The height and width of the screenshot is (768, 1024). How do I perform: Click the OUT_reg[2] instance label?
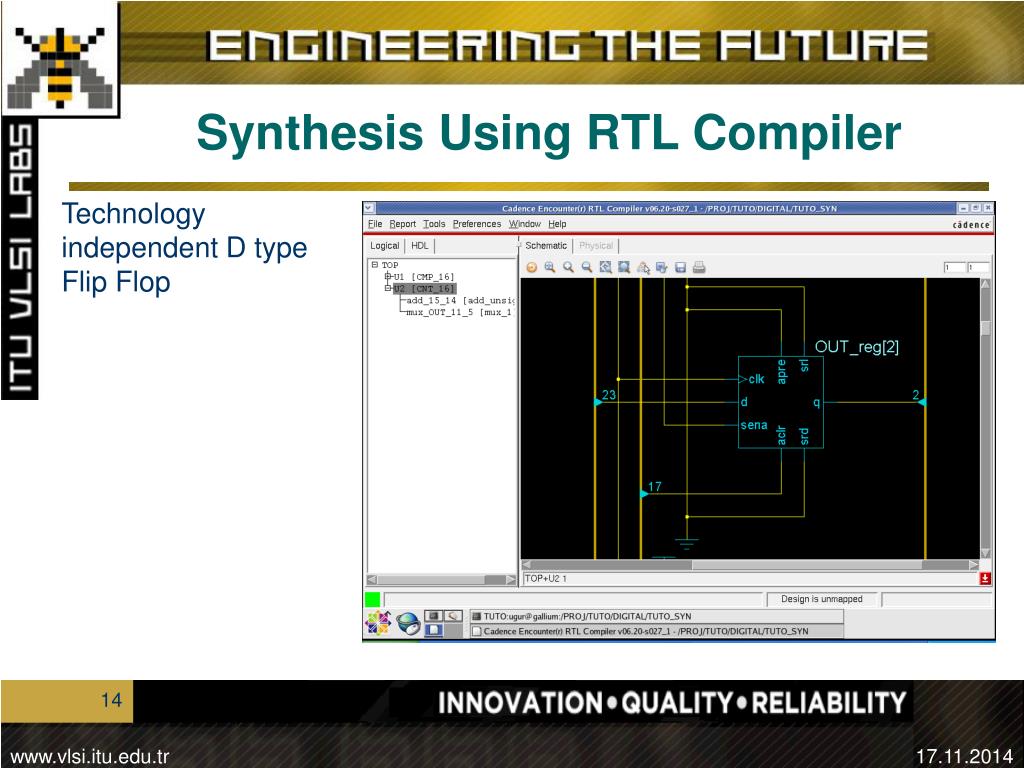point(856,347)
